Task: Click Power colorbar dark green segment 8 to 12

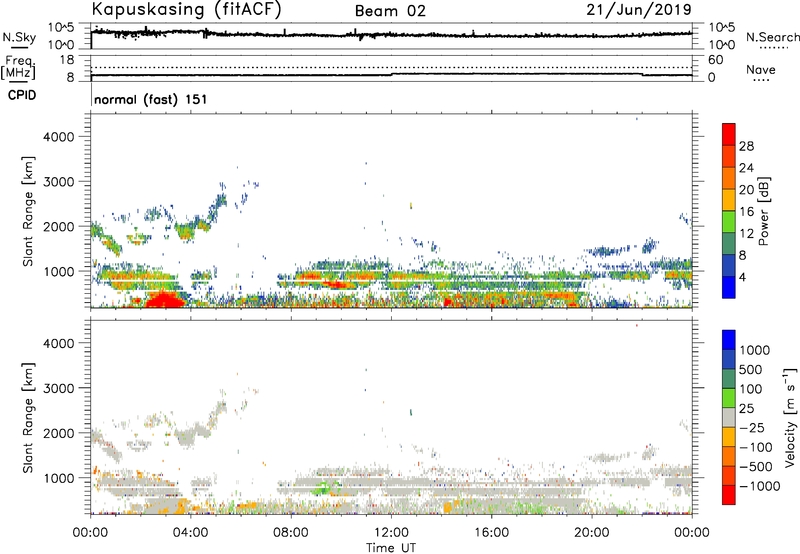Action: [x=729, y=244]
